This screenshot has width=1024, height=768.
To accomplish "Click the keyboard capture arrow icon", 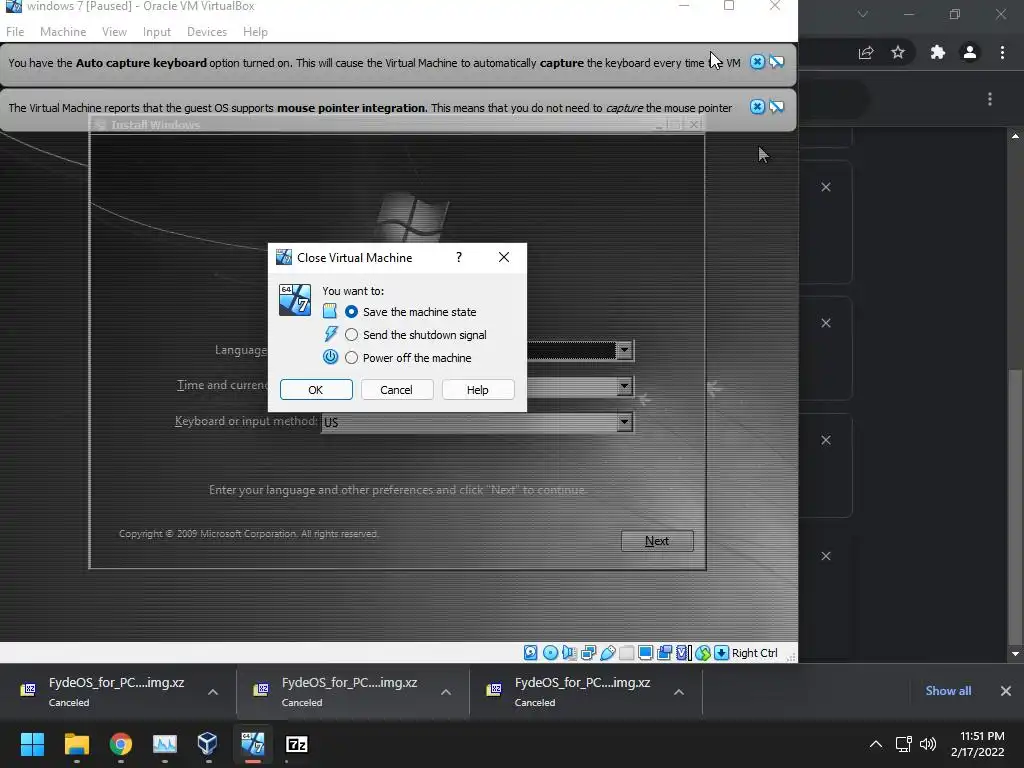I will point(722,652).
